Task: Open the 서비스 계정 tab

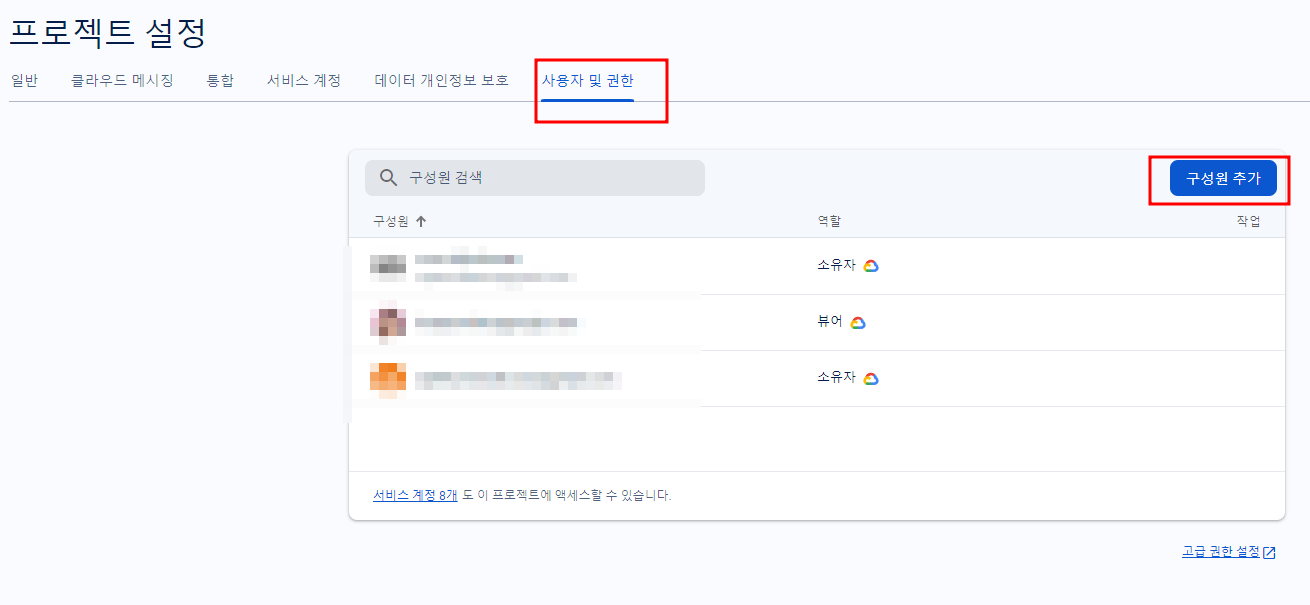Action: click(303, 81)
